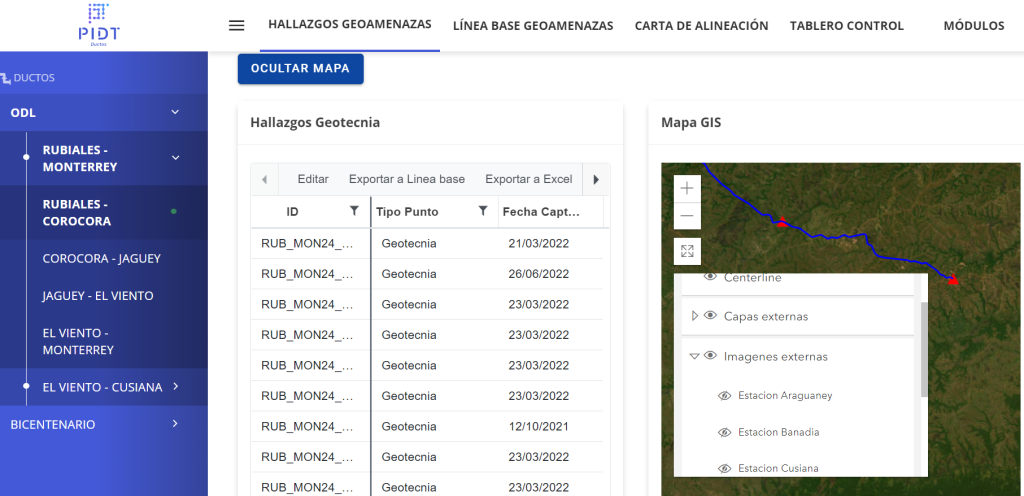The image size is (1024, 496).
Task: Click the PIDT logo
Action: pyautogui.click(x=98, y=25)
